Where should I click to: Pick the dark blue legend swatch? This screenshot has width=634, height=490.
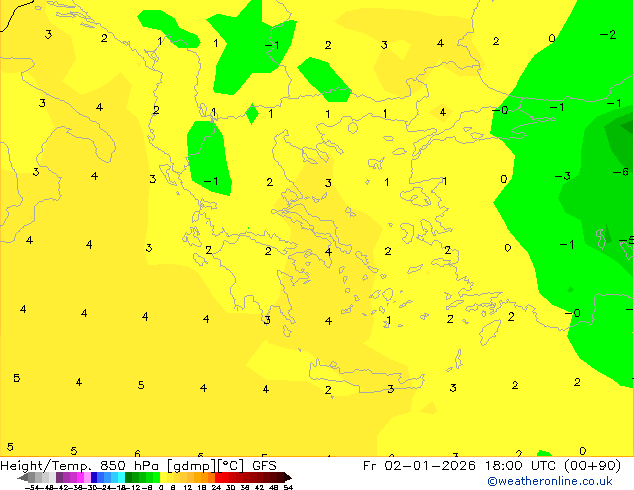[x=94, y=477]
